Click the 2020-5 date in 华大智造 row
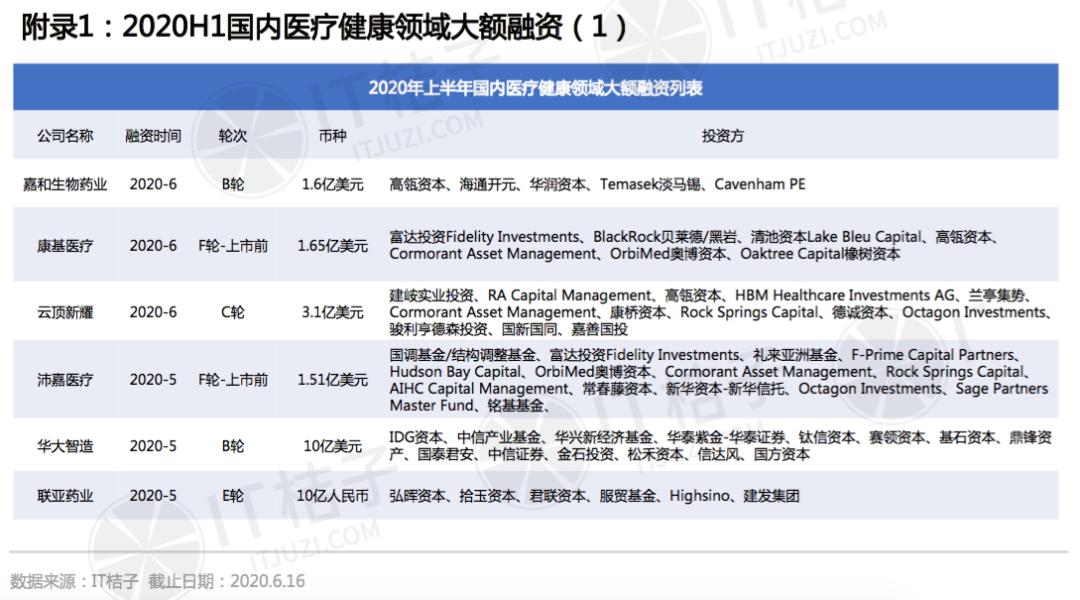Image resolution: width=1080 pixels, height=600 pixels. 153,446
